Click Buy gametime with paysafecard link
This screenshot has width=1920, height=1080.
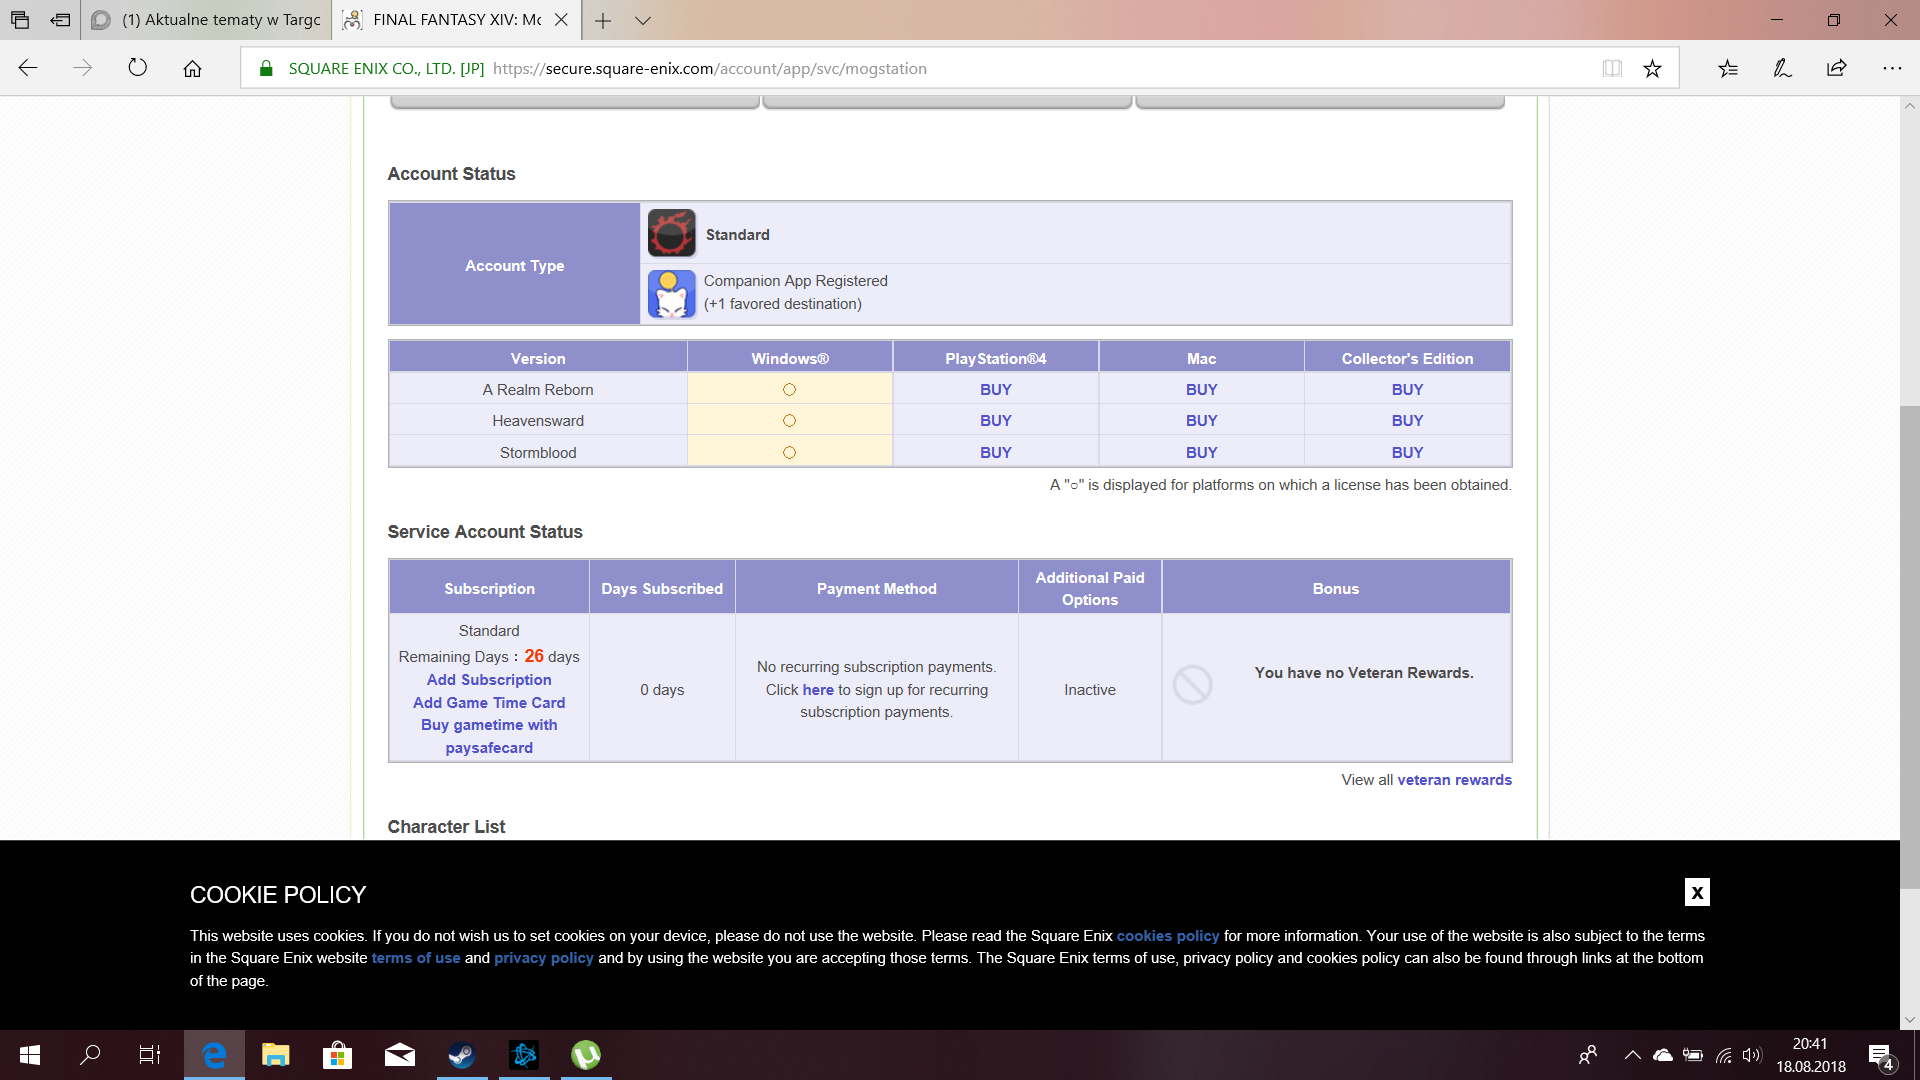pos(489,736)
